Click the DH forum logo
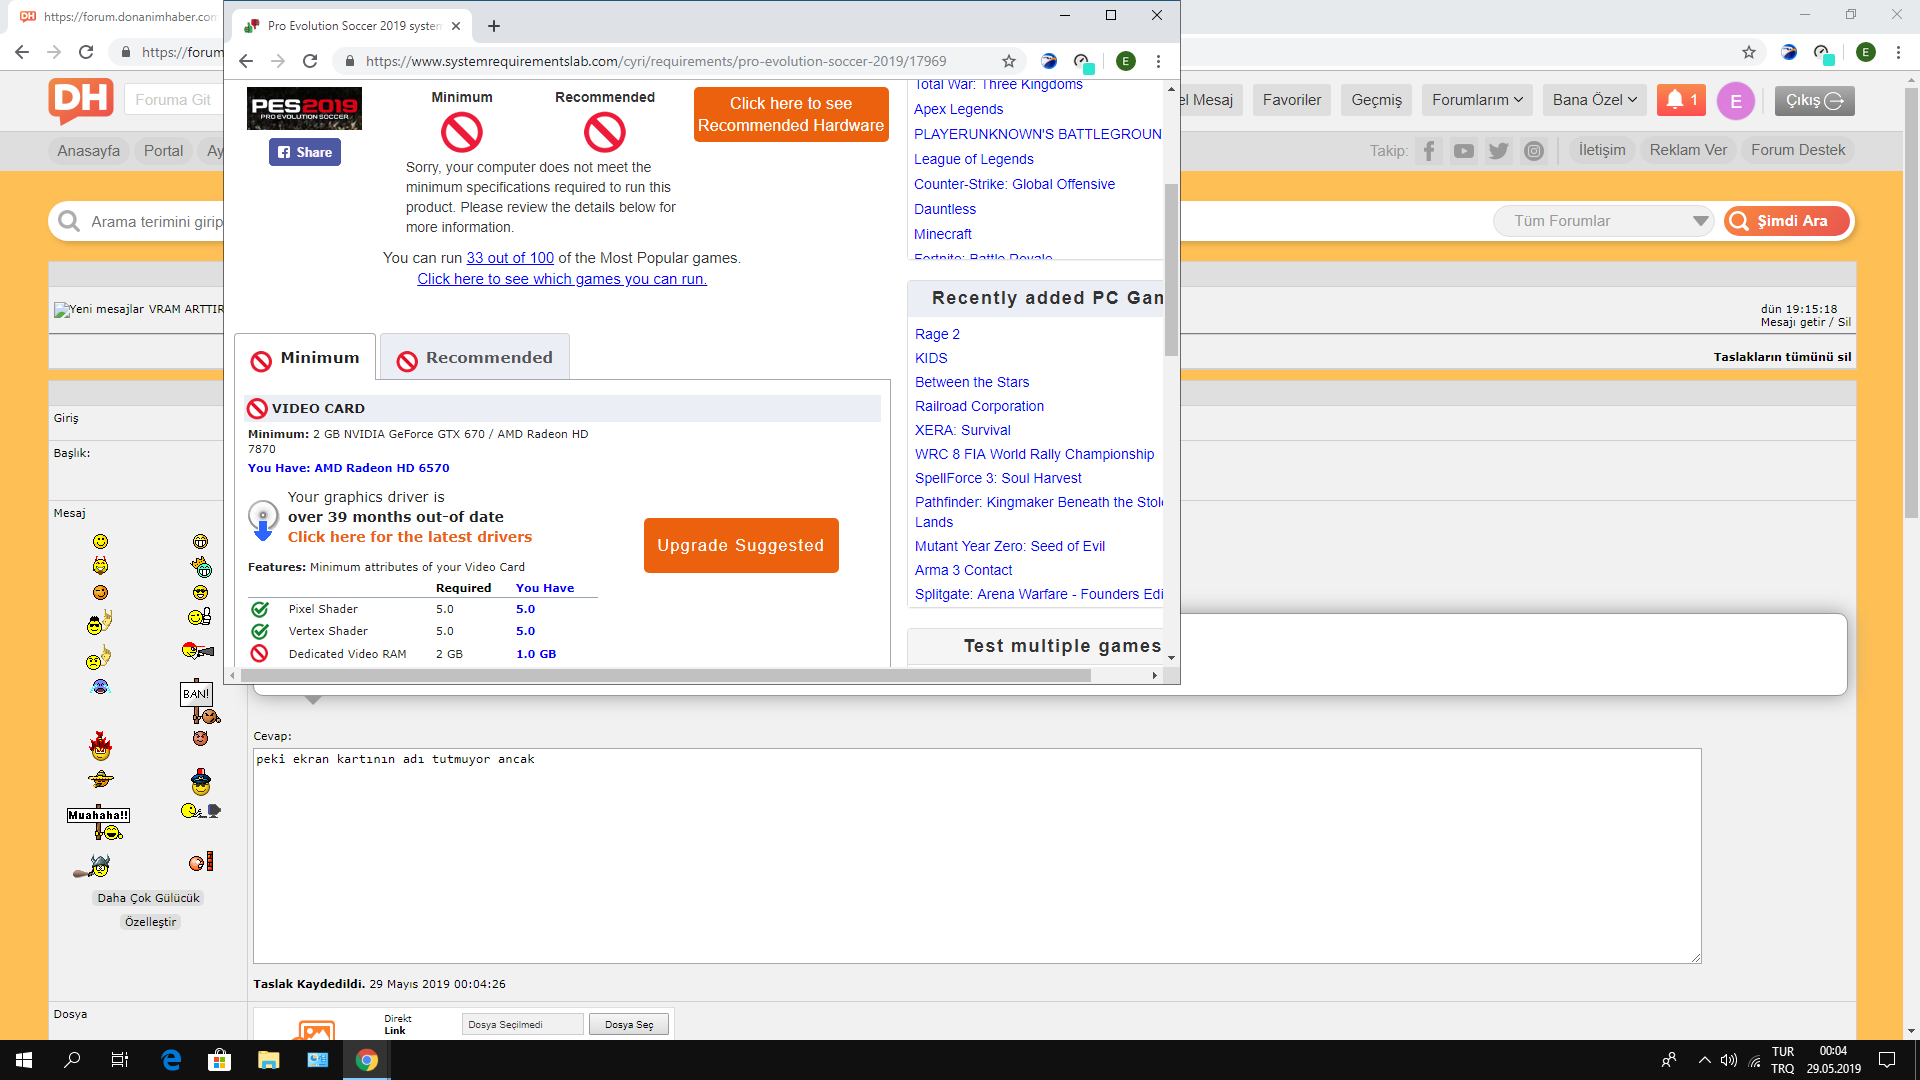This screenshot has height=1080, width=1920. coord(80,100)
